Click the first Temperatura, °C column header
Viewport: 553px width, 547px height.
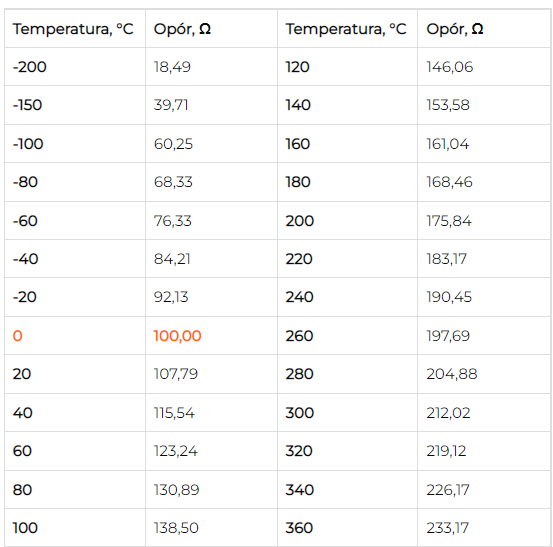coord(73,29)
